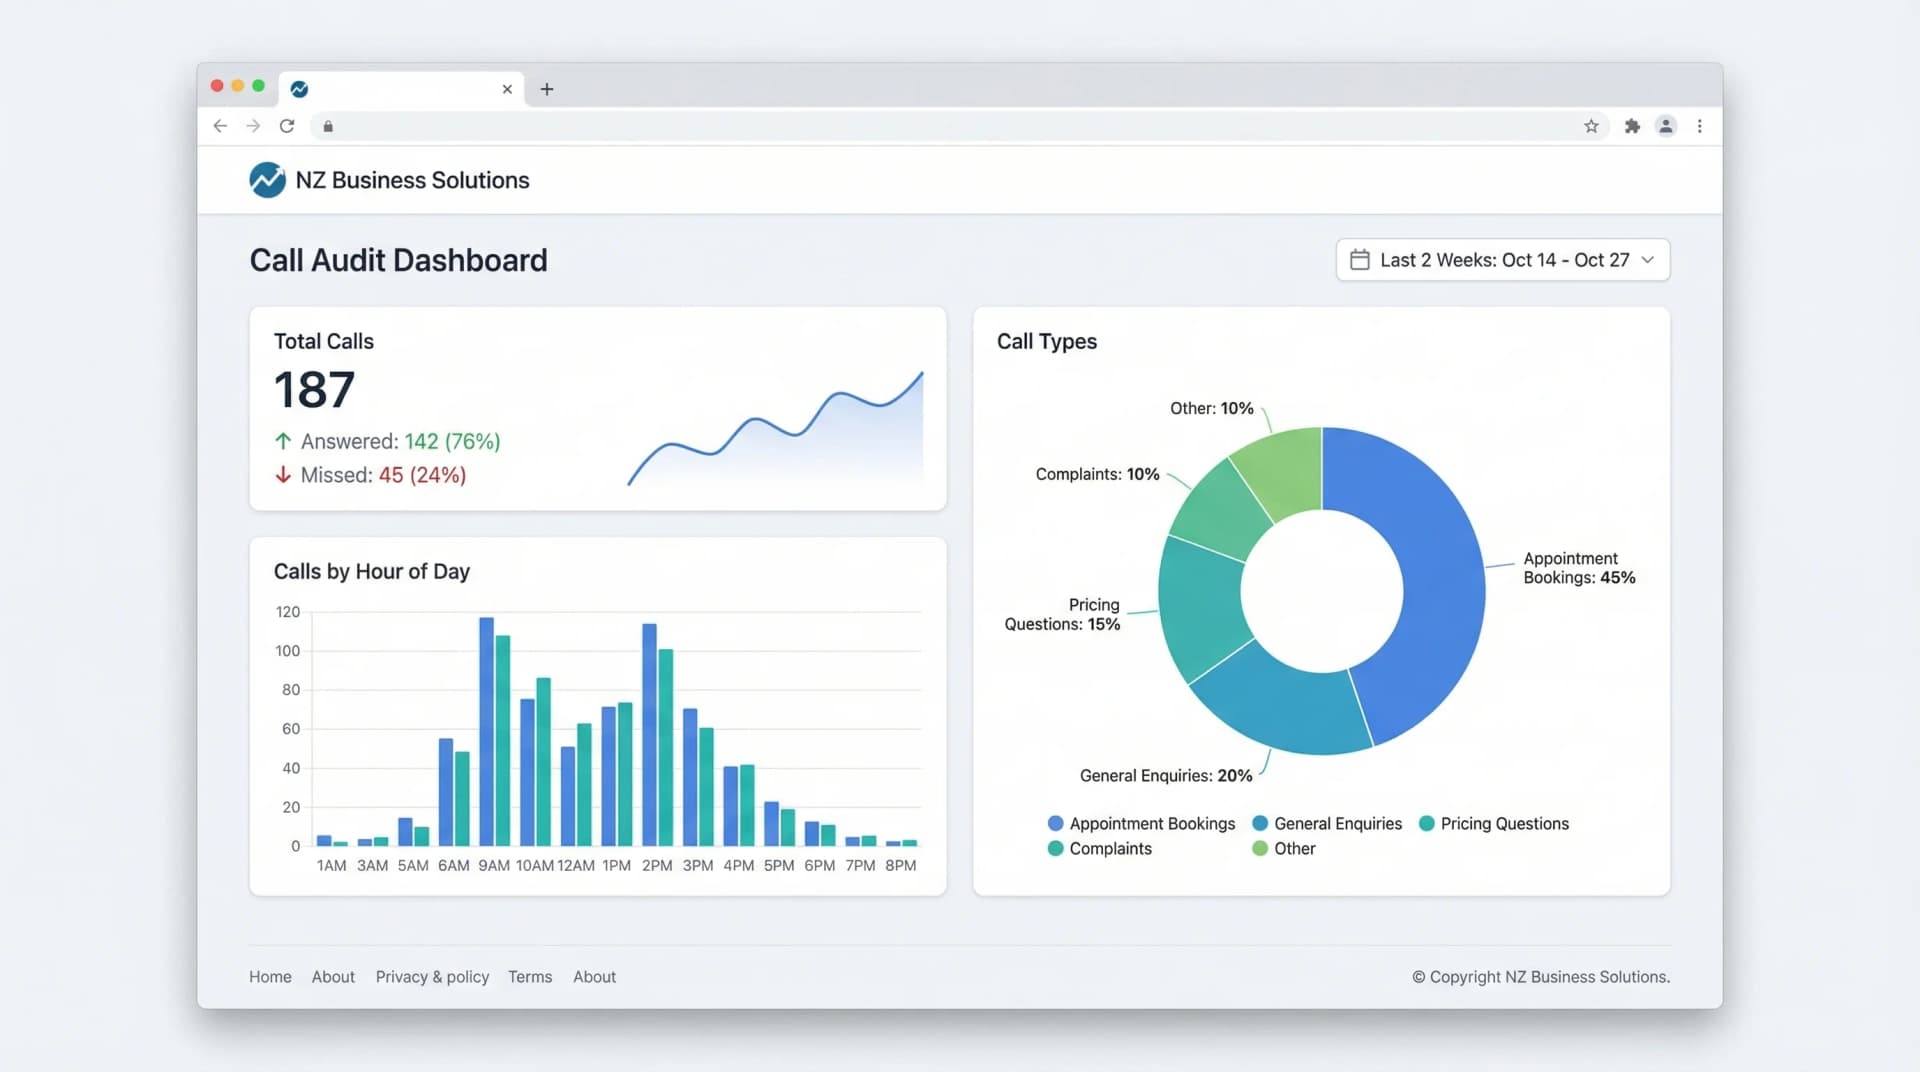
Task: Open the browser extensions puzzle icon
Action: (x=1632, y=126)
